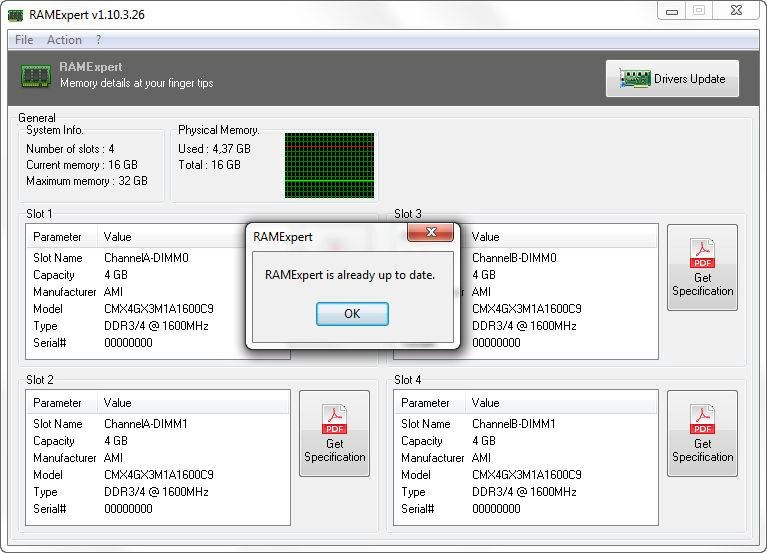This screenshot has height=553, width=767.
Task: Select DDR3/4 @ 1600MHz type in Slot 4
Action: 524,492
